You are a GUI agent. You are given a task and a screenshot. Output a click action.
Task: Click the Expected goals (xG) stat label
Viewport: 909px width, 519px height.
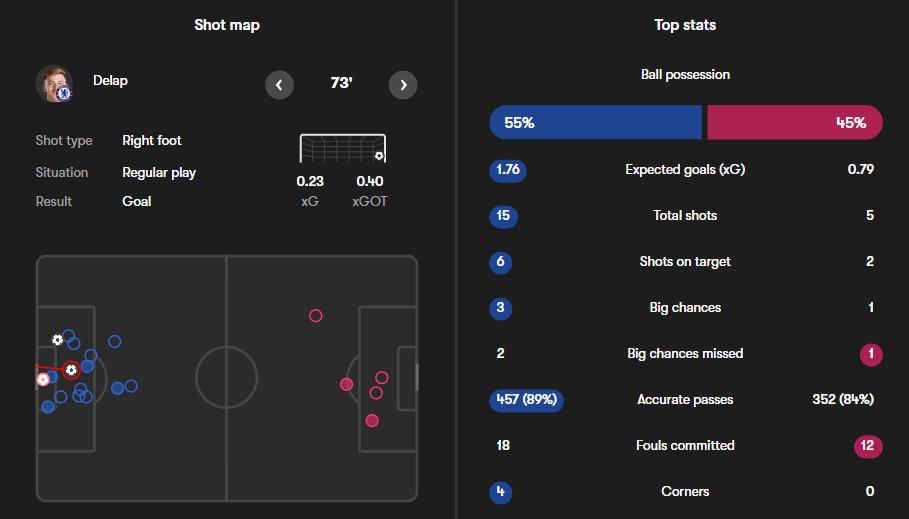685,169
